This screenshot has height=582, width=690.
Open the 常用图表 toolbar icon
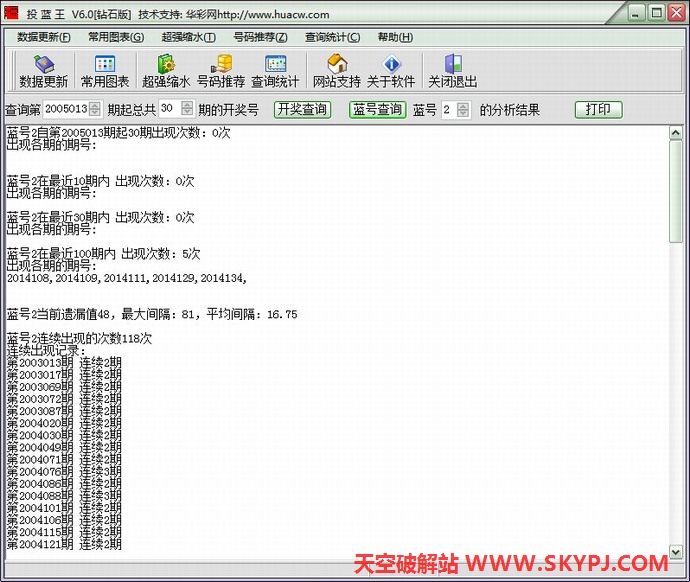coord(104,65)
